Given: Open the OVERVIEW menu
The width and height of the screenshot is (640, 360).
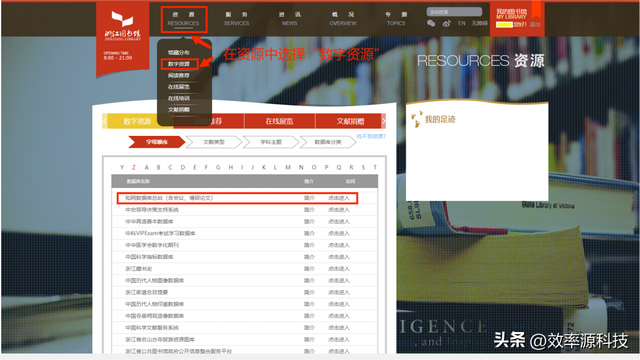Looking at the screenshot, I should tap(343, 19).
